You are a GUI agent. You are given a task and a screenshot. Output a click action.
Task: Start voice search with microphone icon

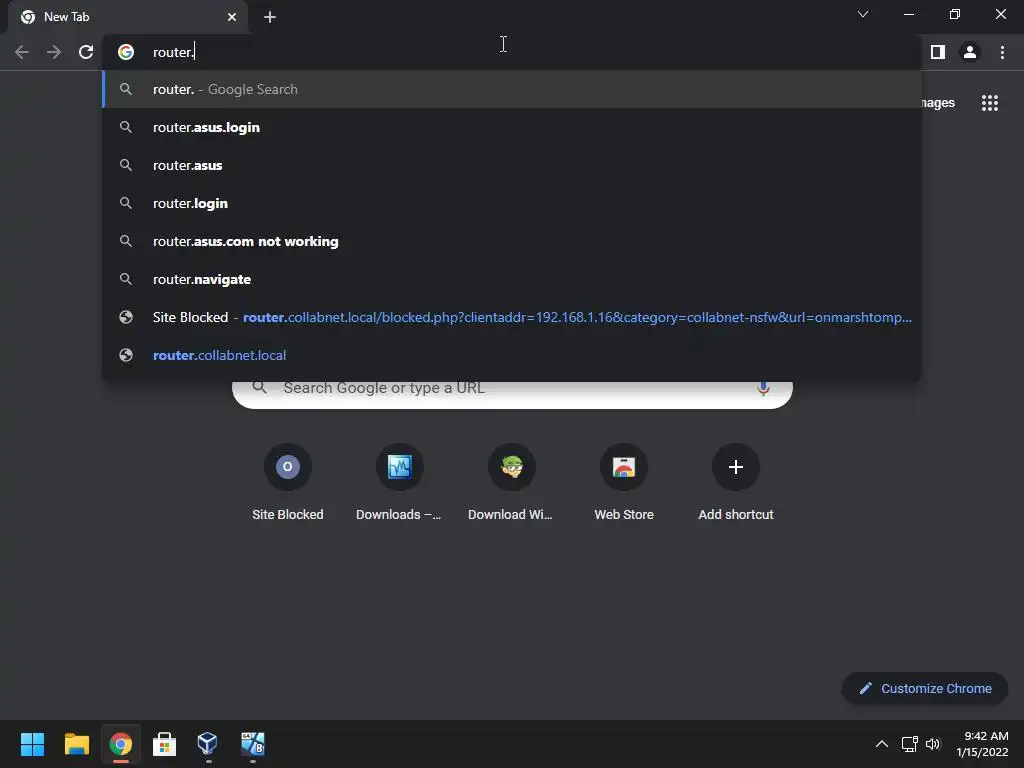pos(763,389)
